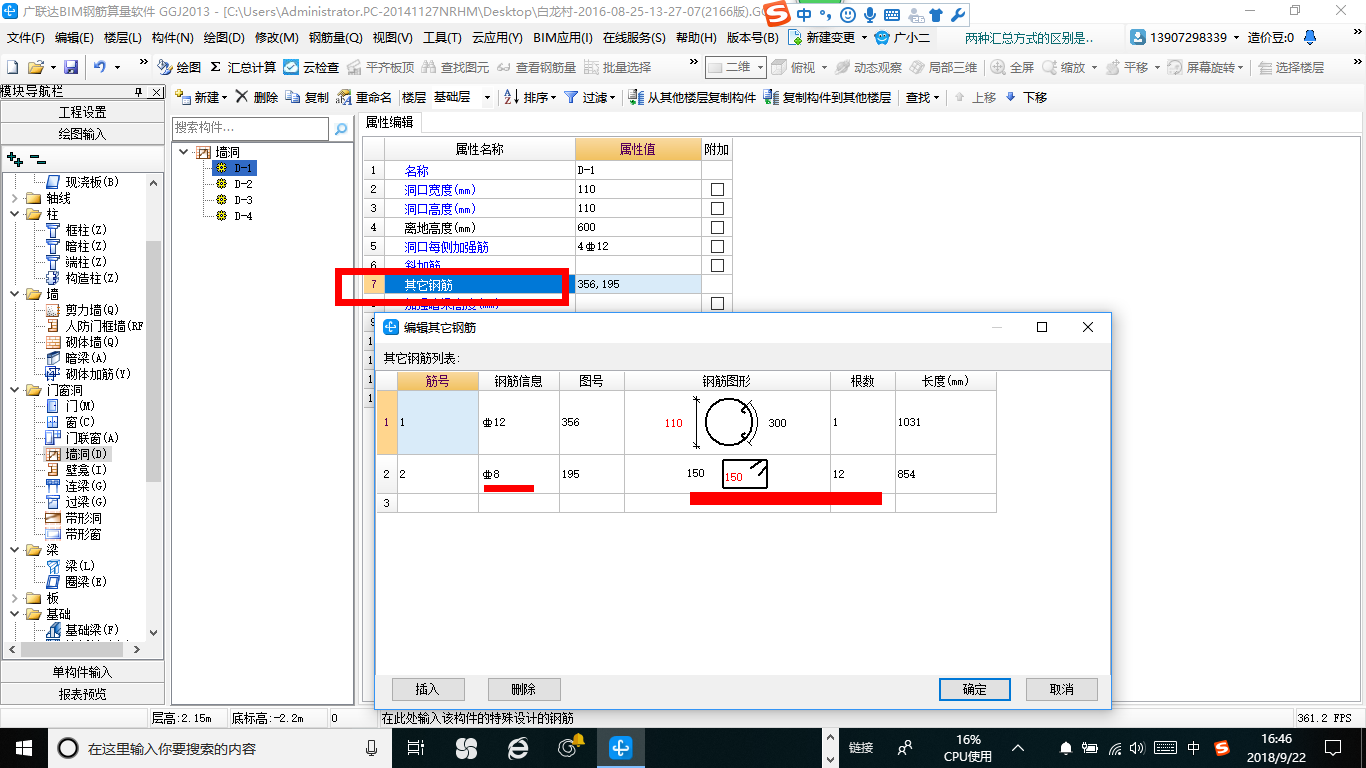
Task: Select 窗(C) in the tree
Action: [70, 422]
